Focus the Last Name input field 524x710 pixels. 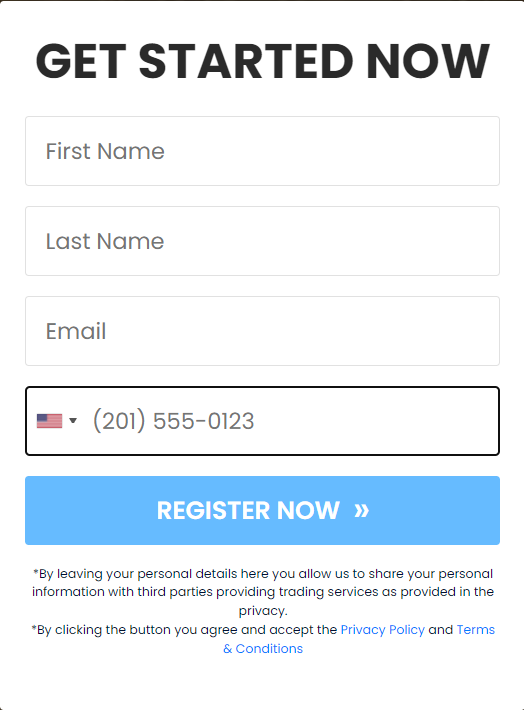click(262, 241)
